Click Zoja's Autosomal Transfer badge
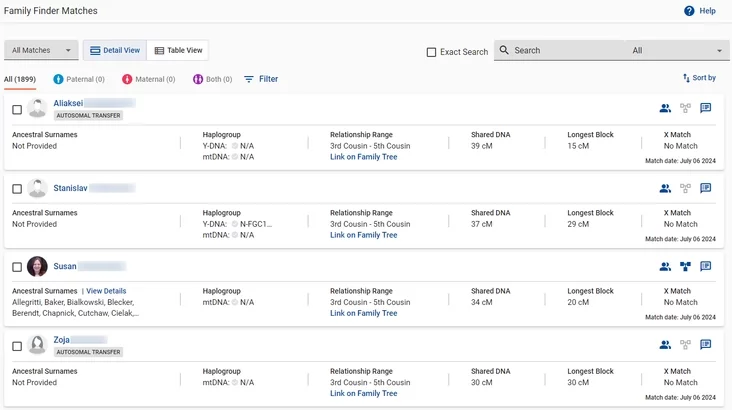This screenshot has height=410, width=732. pos(88,352)
